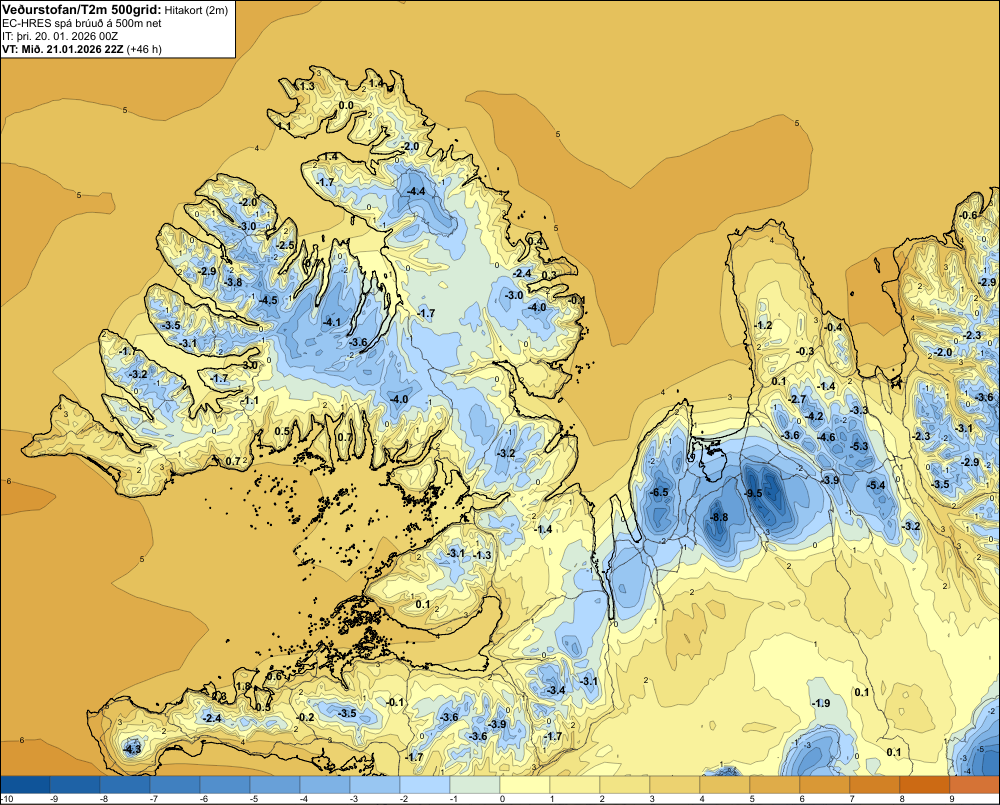Click the -5.3 temperature label
The height and width of the screenshot is (805, 1000).
(860, 446)
